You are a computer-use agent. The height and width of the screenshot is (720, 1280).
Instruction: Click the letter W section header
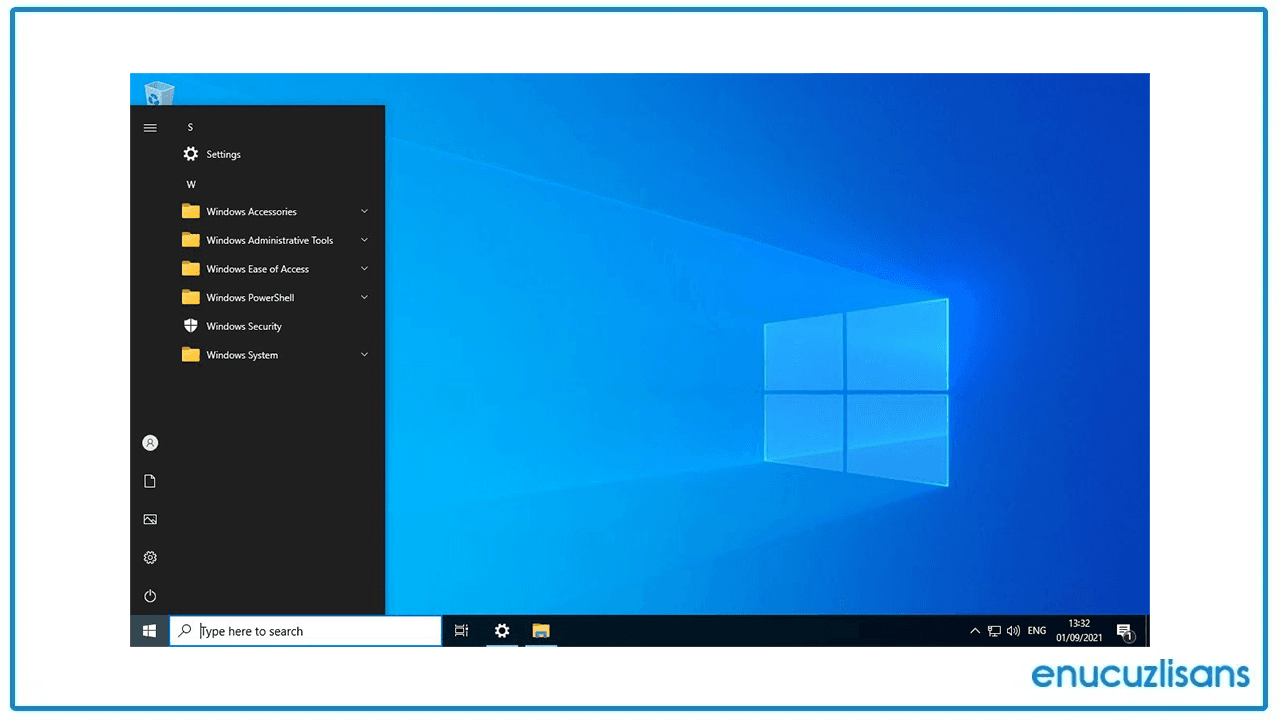click(x=191, y=184)
